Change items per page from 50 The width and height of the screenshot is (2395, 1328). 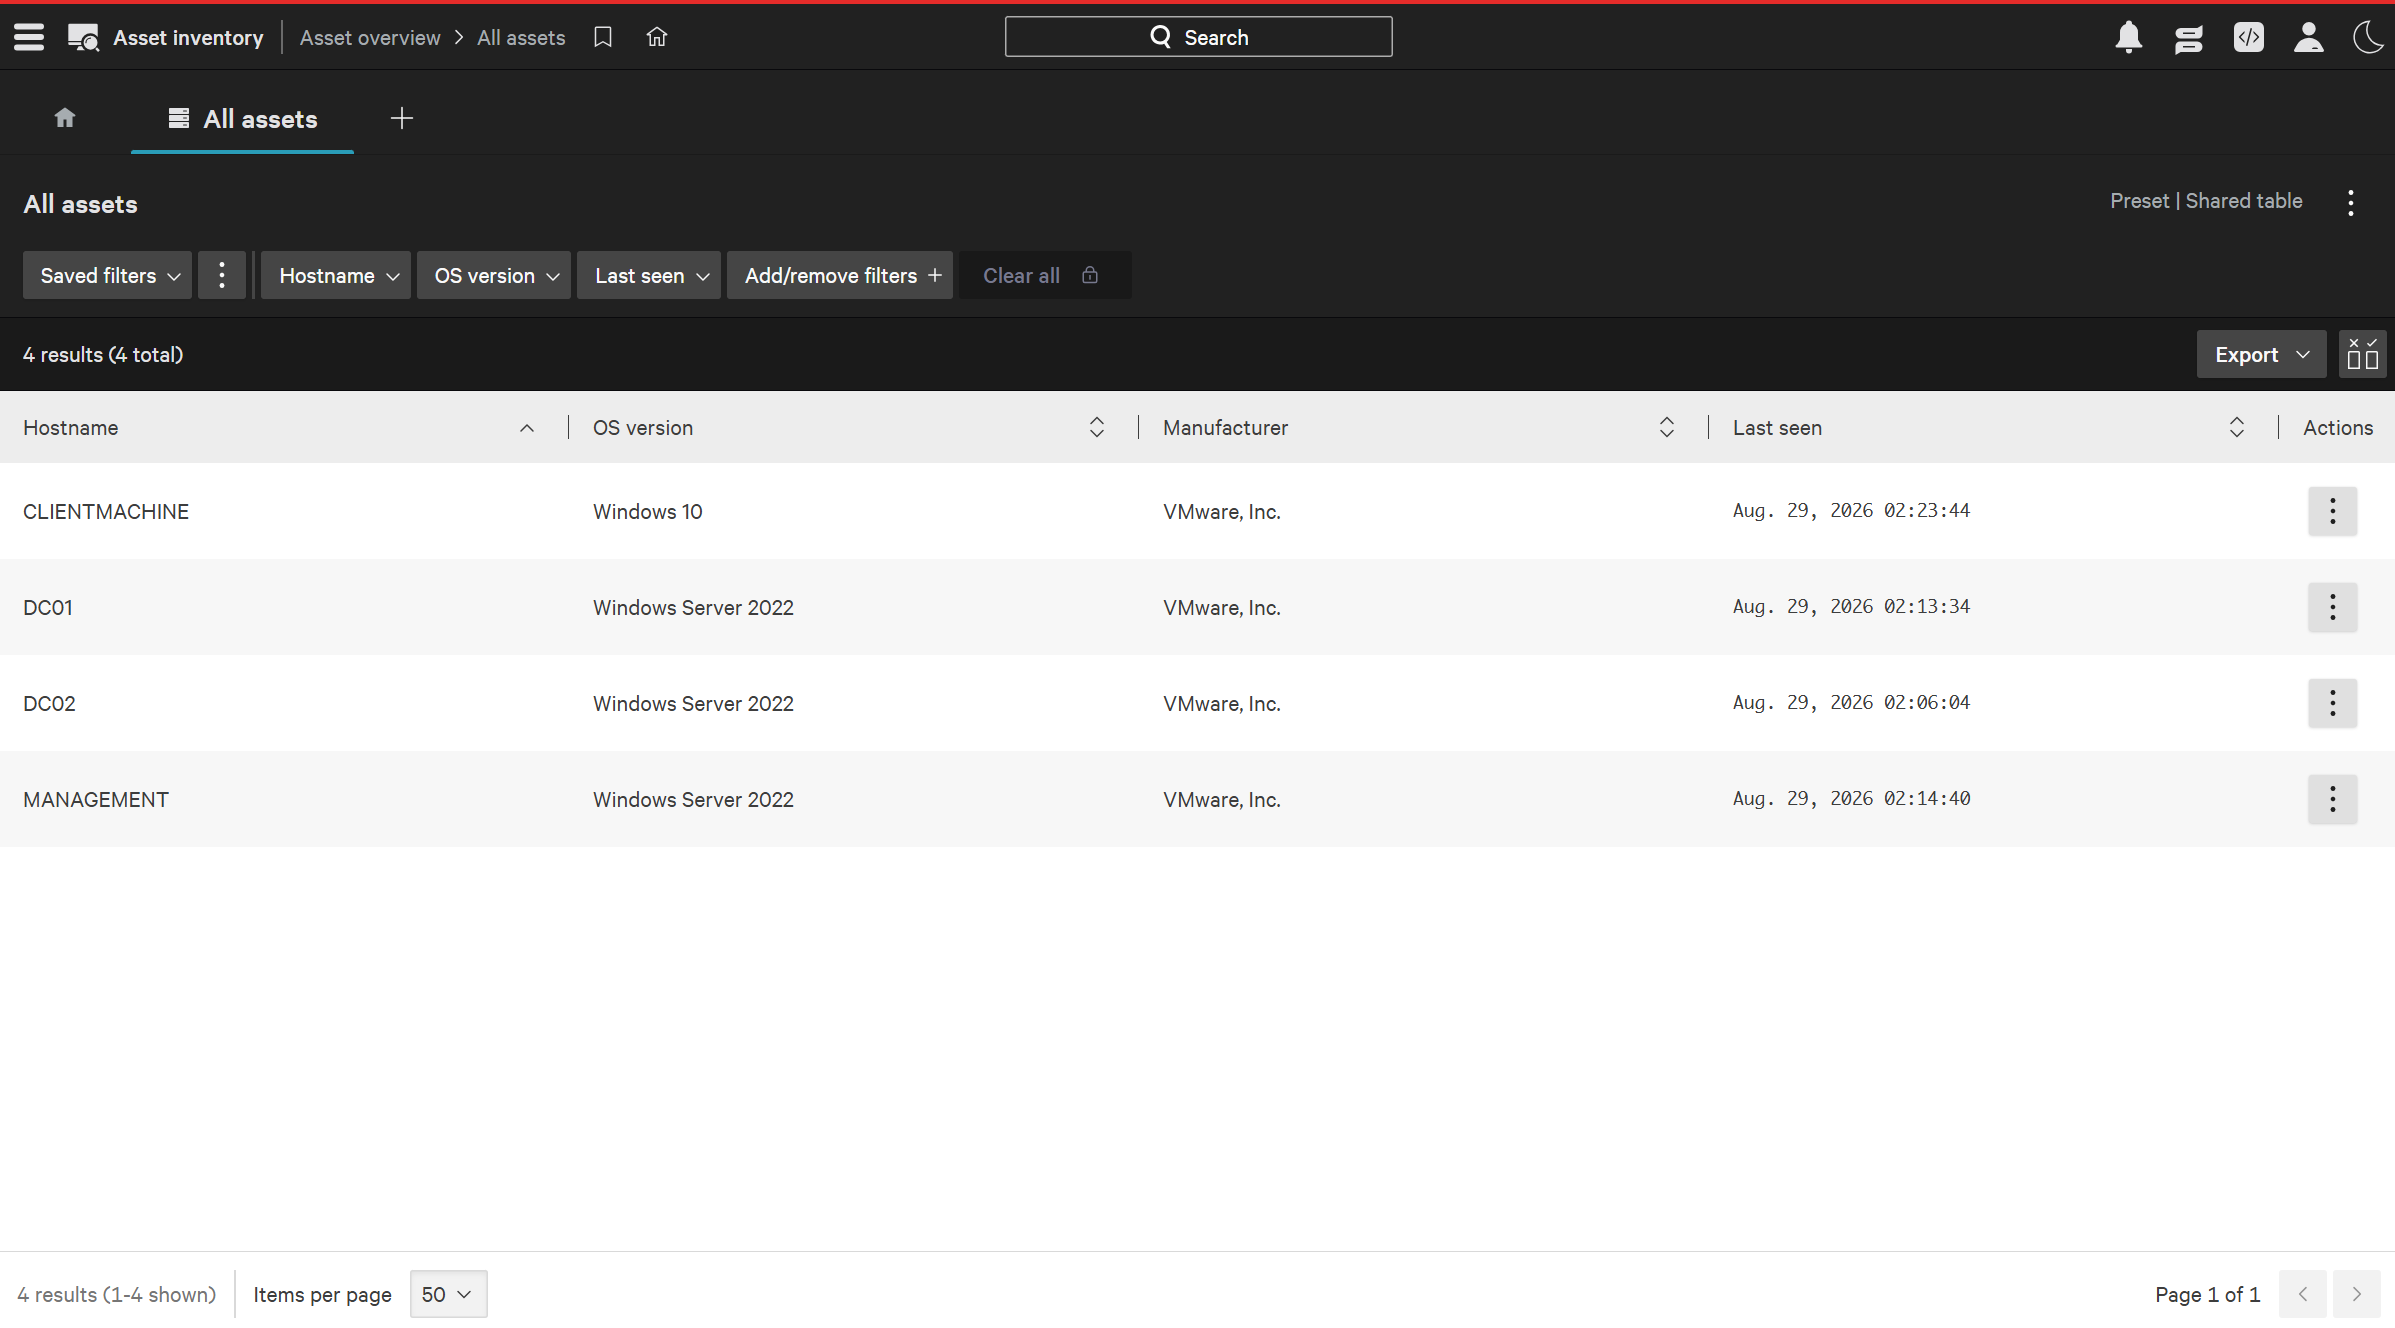(448, 1294)
